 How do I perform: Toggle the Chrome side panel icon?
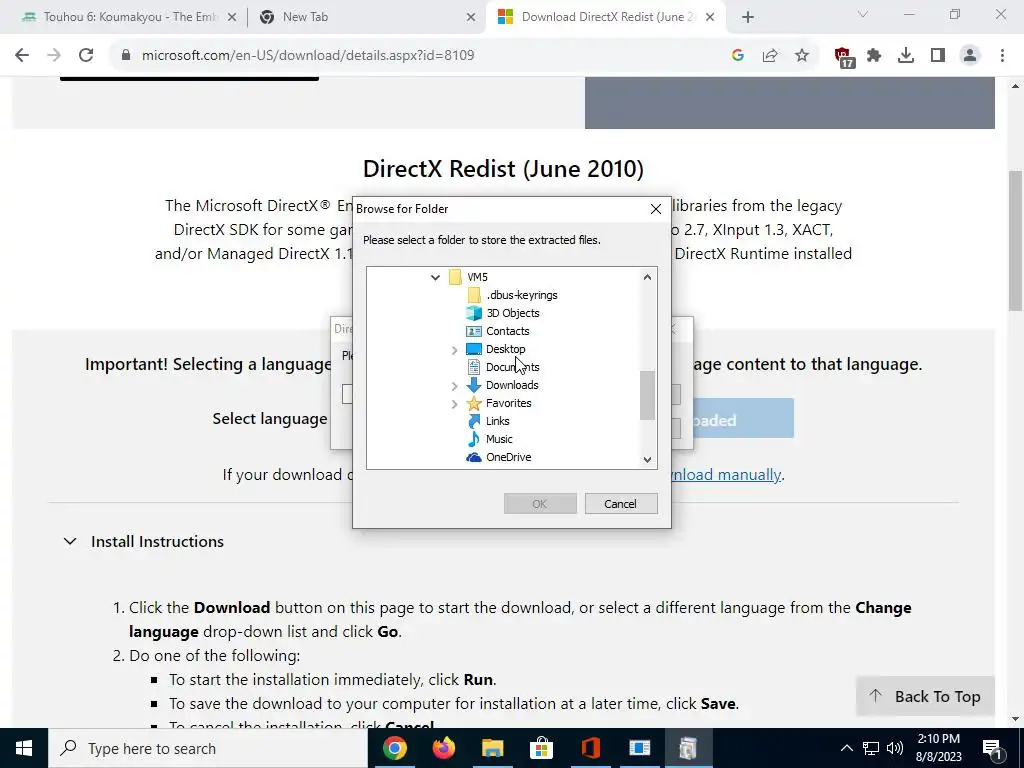tap(938, 56)
